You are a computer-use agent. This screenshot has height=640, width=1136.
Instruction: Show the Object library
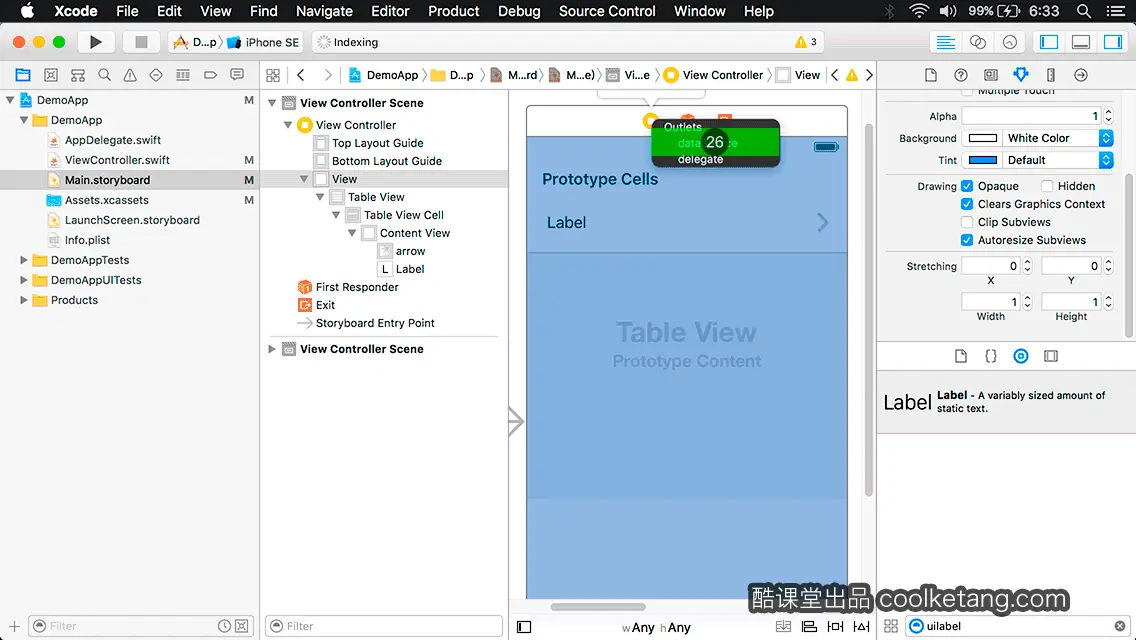[x=1021, y=356]
